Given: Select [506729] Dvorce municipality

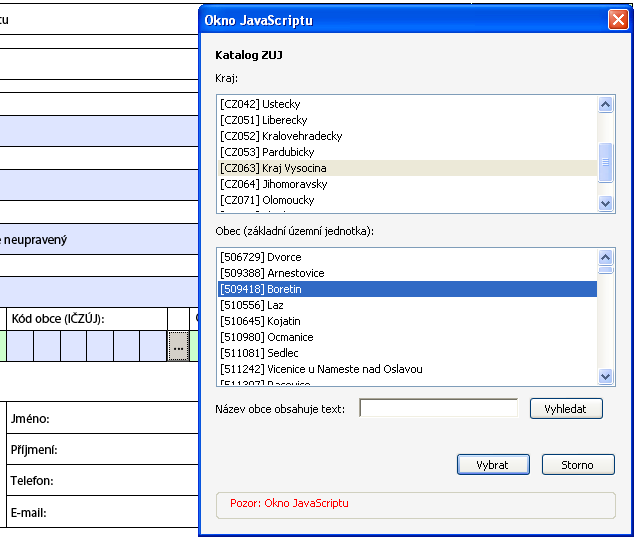Looking at the screenshot, I should point(407,257).
